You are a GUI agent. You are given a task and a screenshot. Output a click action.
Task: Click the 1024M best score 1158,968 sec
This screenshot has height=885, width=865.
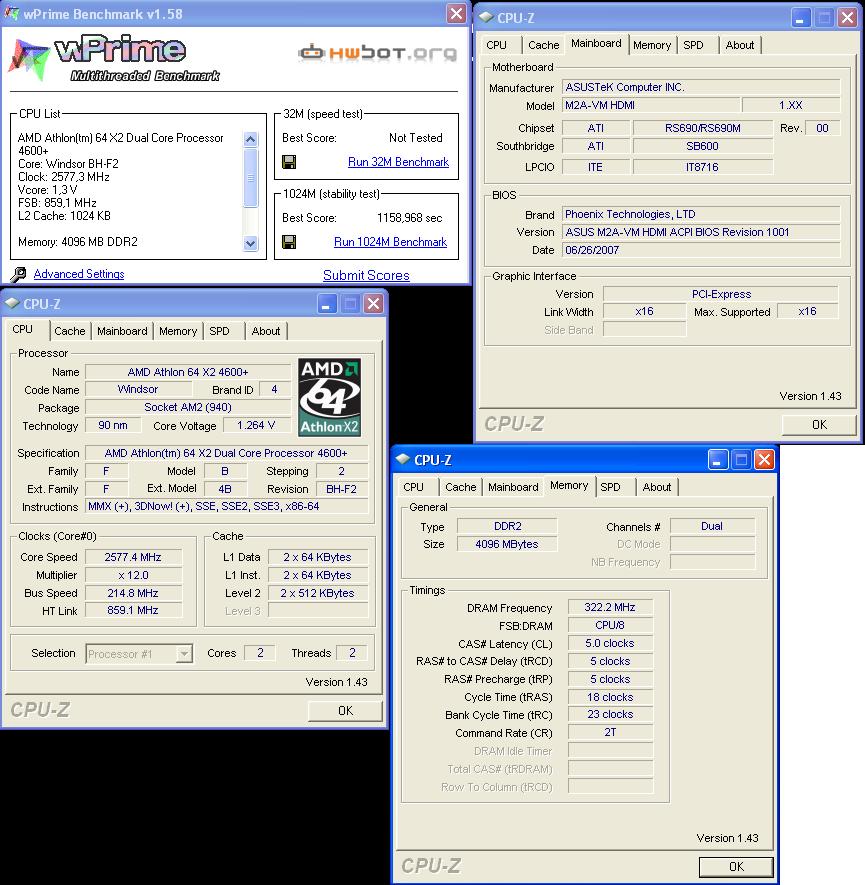[x=410, y=218]
